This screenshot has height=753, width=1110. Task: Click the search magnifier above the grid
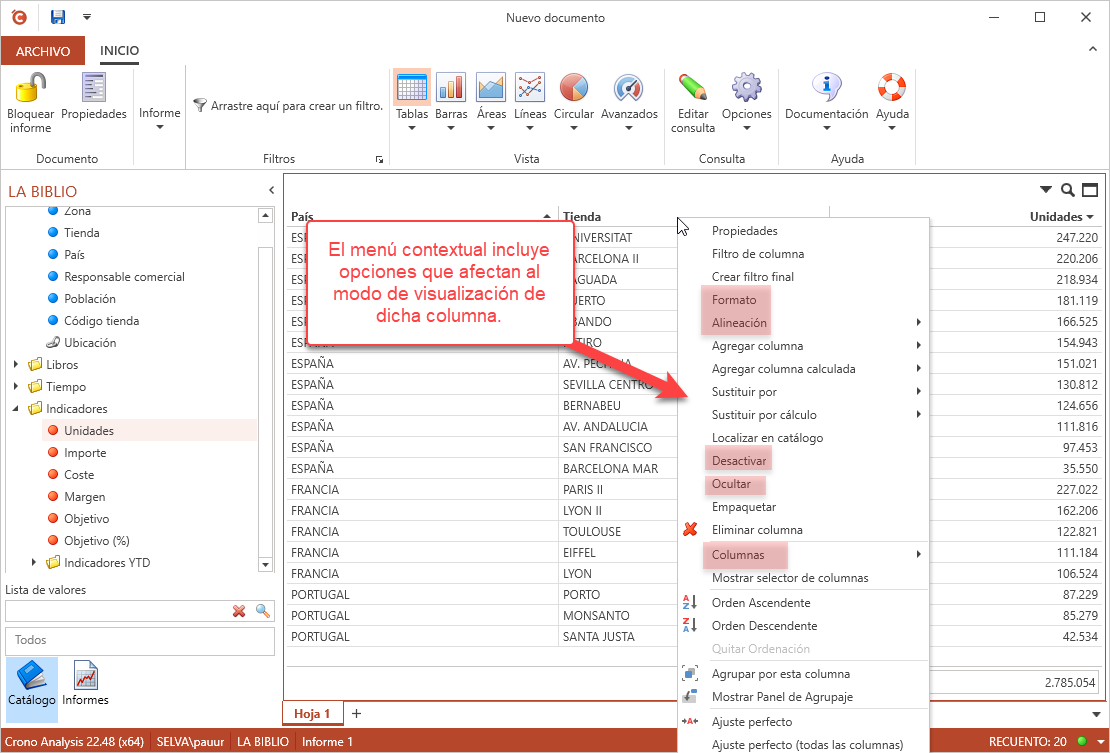tap(1067, 189)
